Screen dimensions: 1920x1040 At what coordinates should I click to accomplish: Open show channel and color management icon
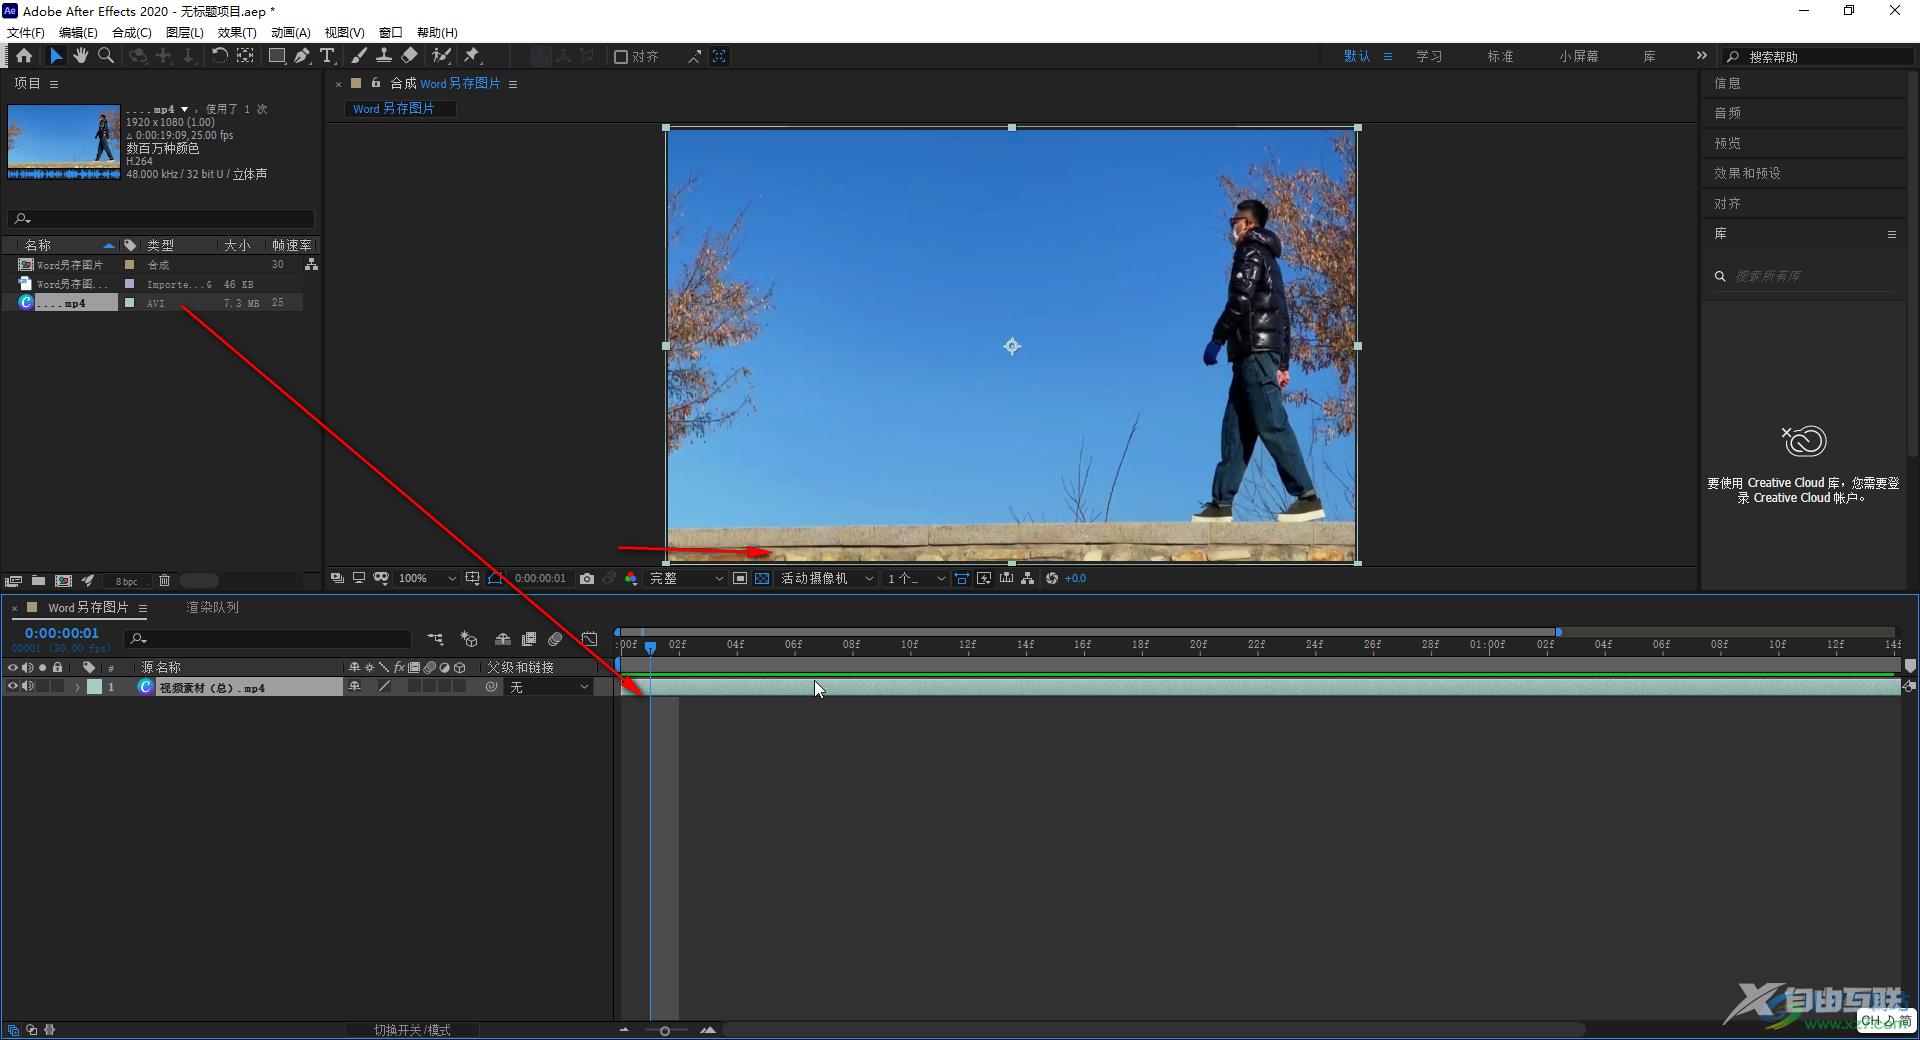631,579
